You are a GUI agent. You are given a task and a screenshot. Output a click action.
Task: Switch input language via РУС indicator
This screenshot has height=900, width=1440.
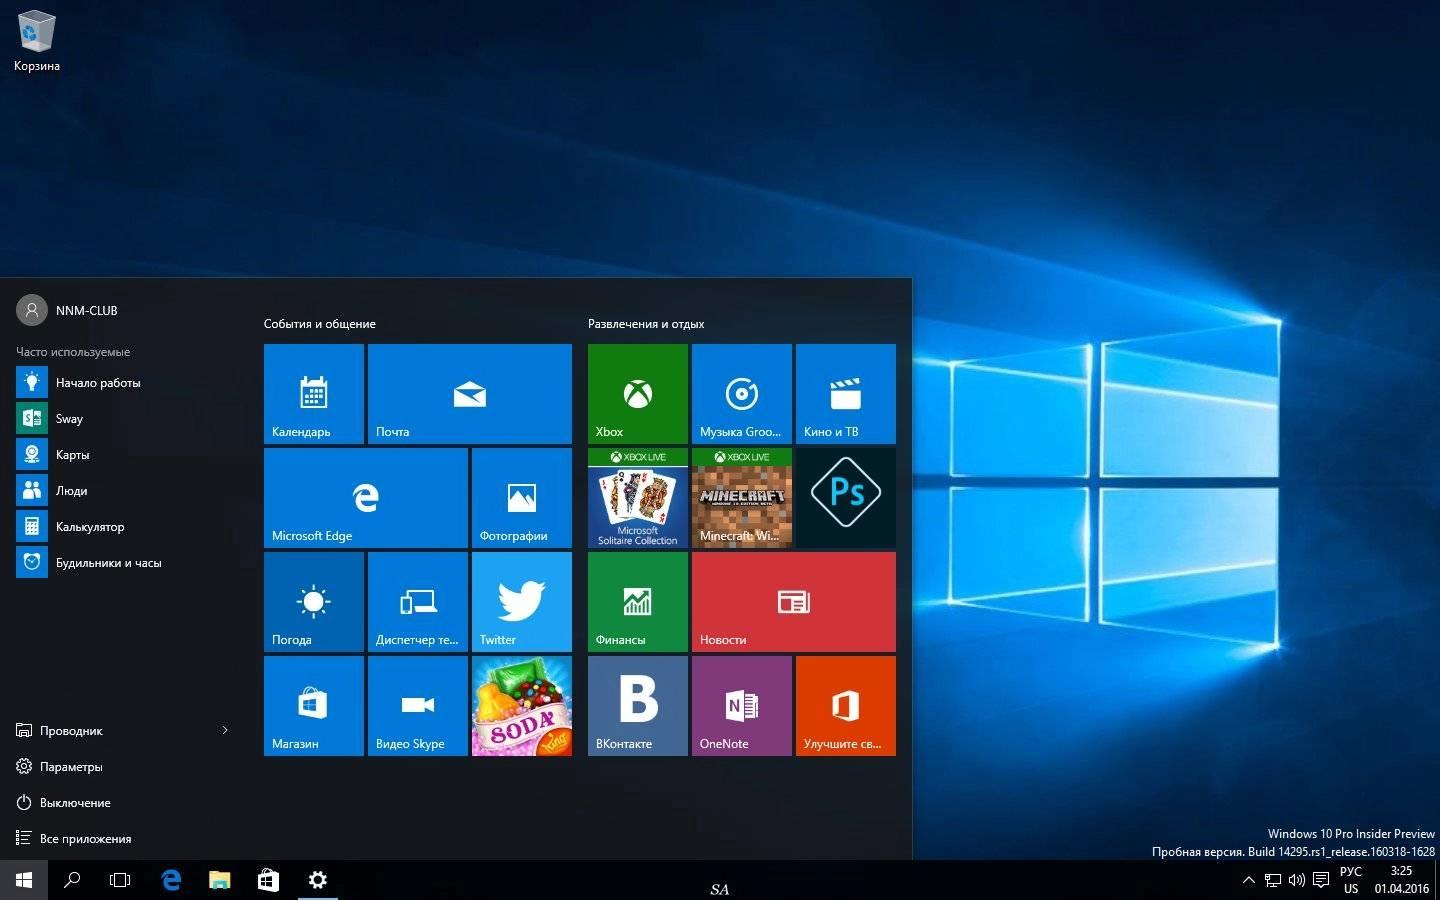point(1351,880)
